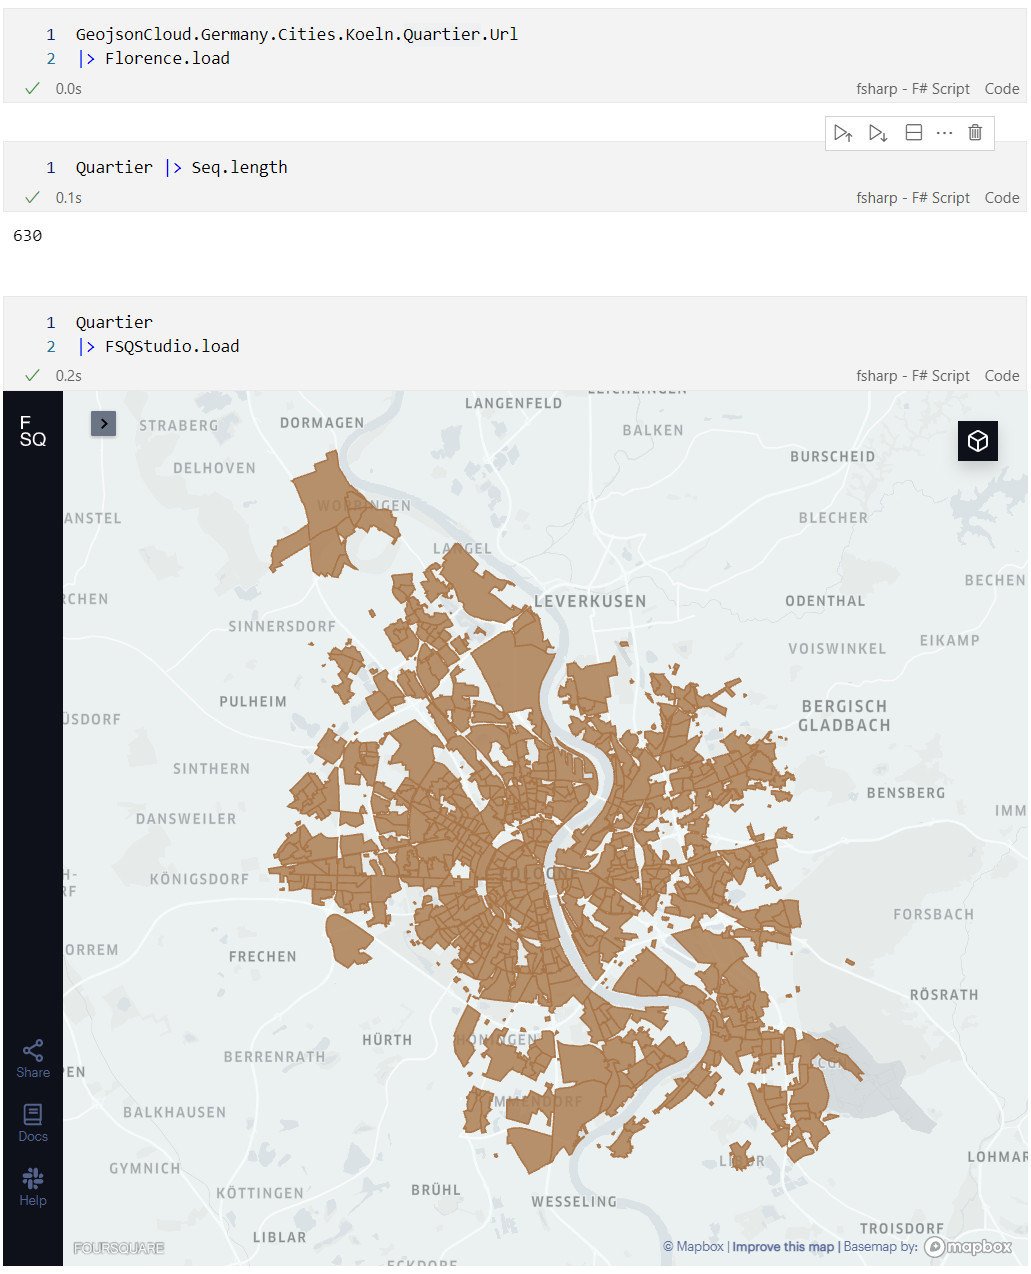Click the execution time 0.2s text
Viewport: 1031px width, 1274px height.
[x=69, y=376]
